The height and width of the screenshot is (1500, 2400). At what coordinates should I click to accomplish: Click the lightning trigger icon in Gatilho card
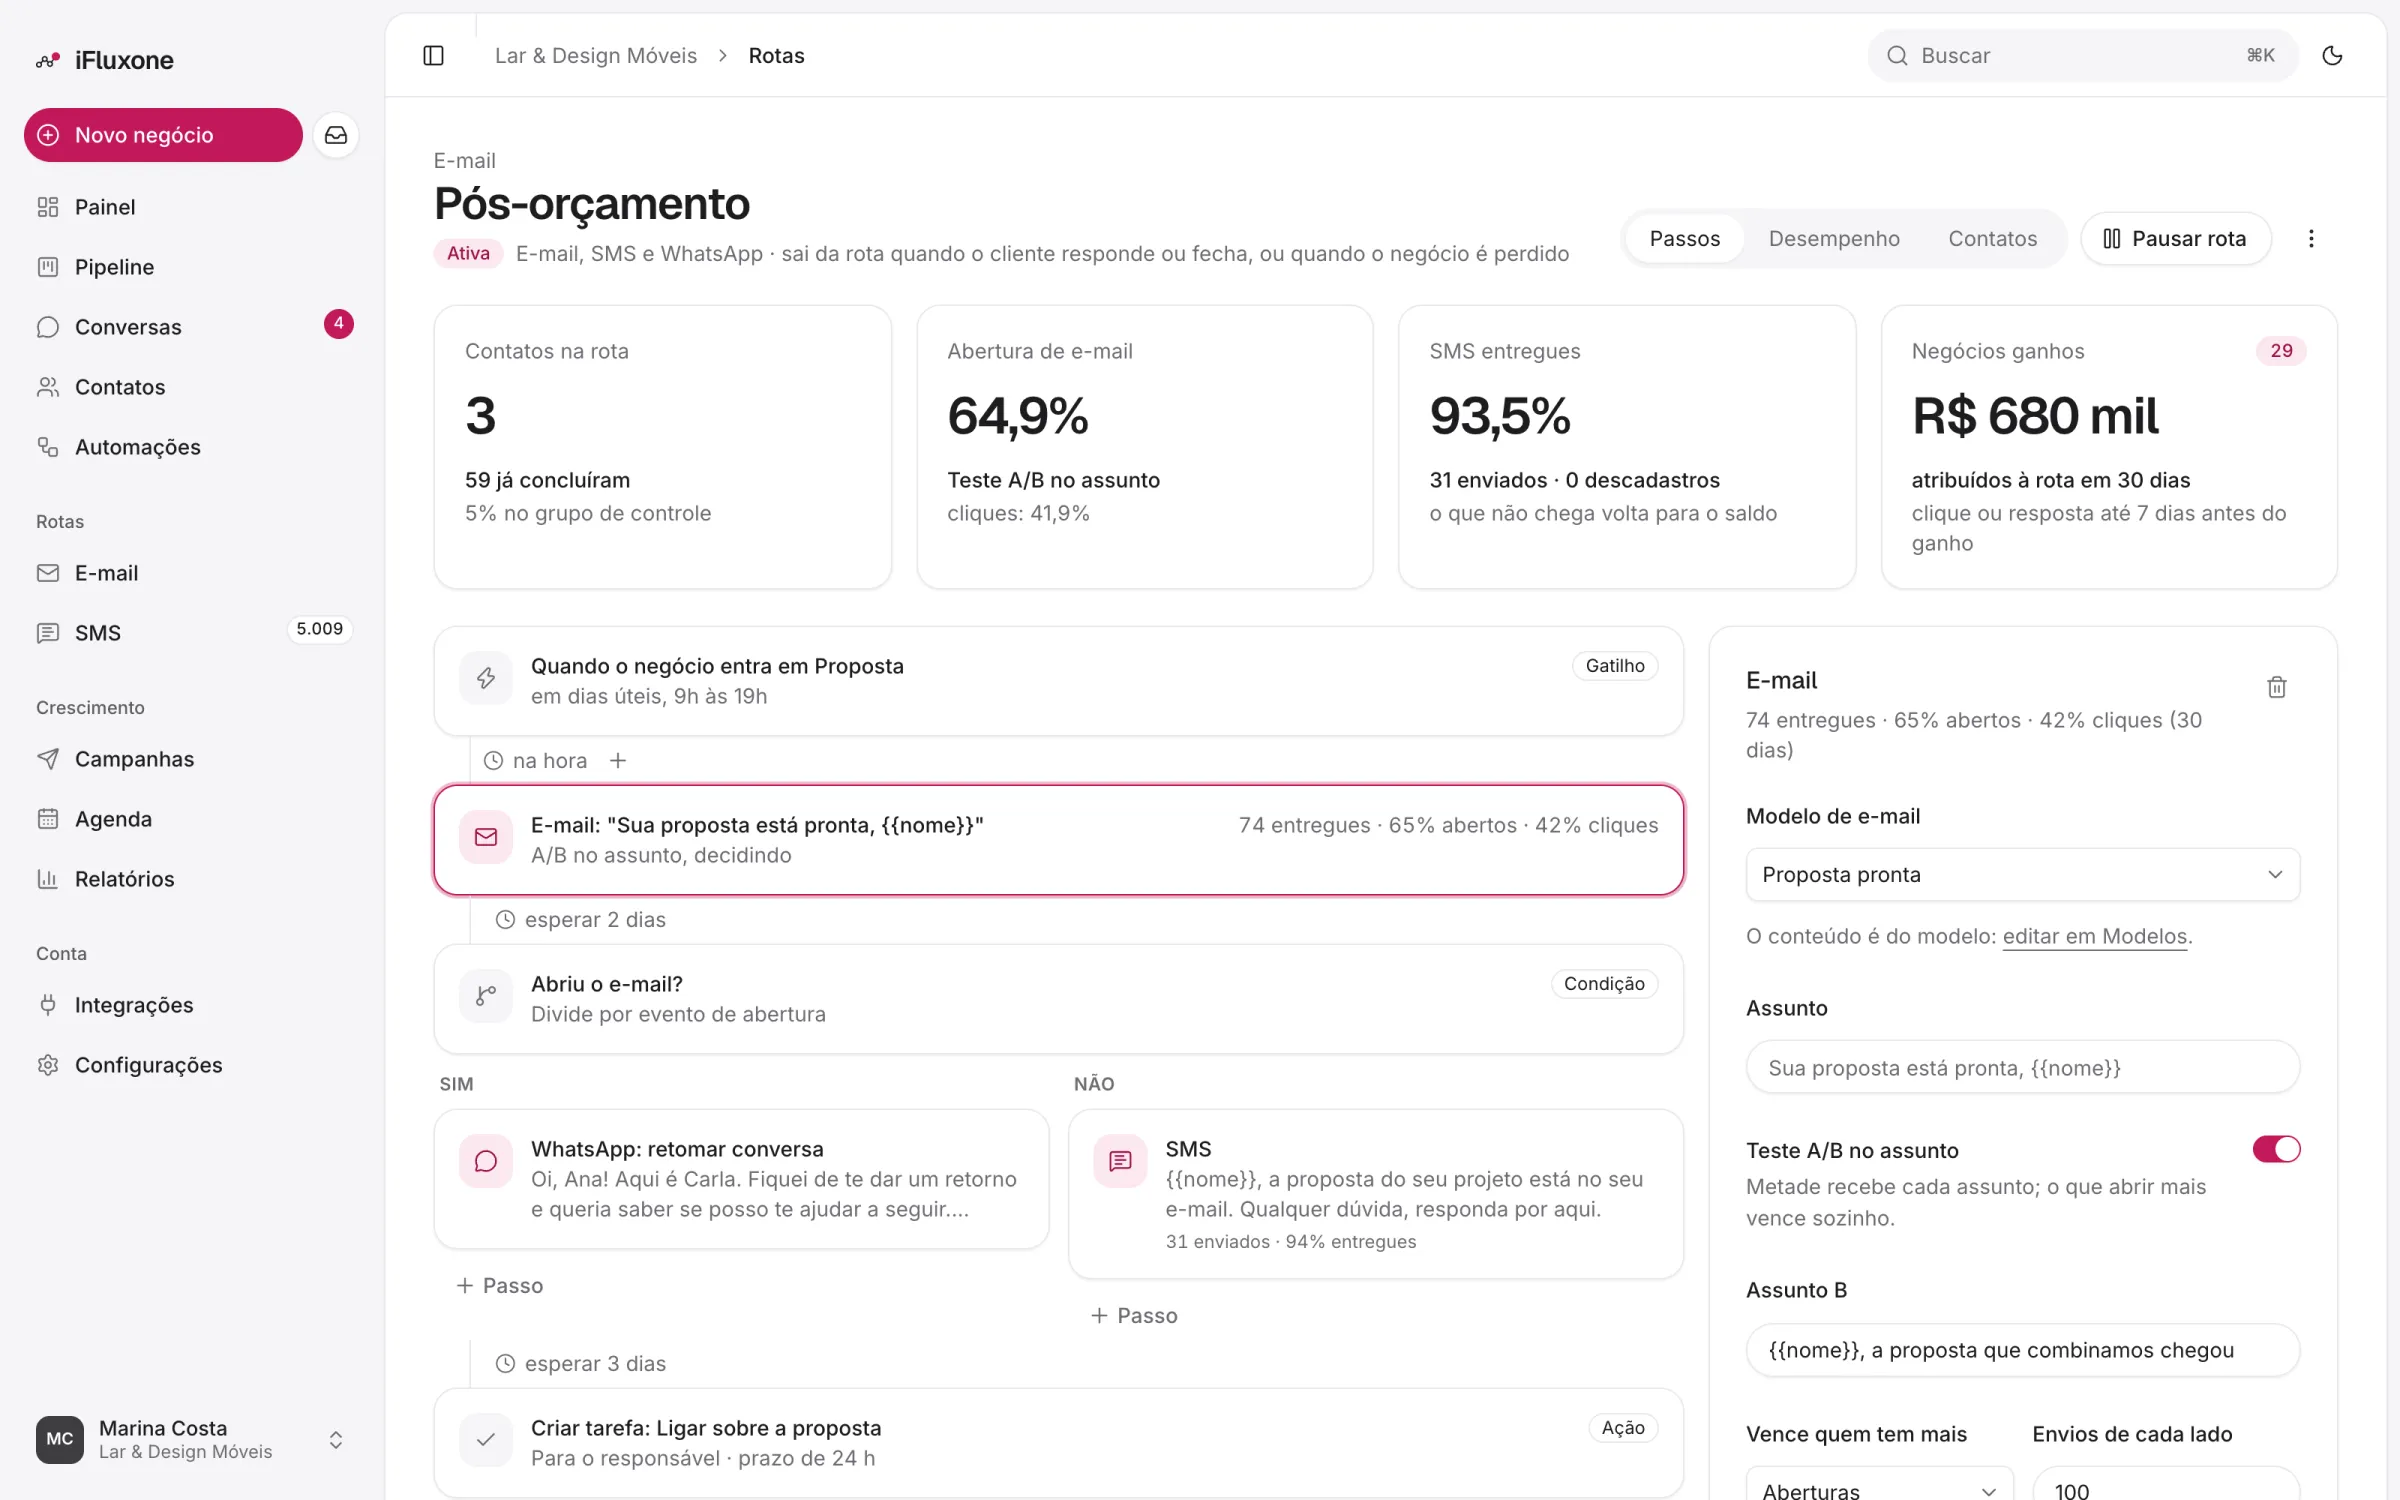486,679
